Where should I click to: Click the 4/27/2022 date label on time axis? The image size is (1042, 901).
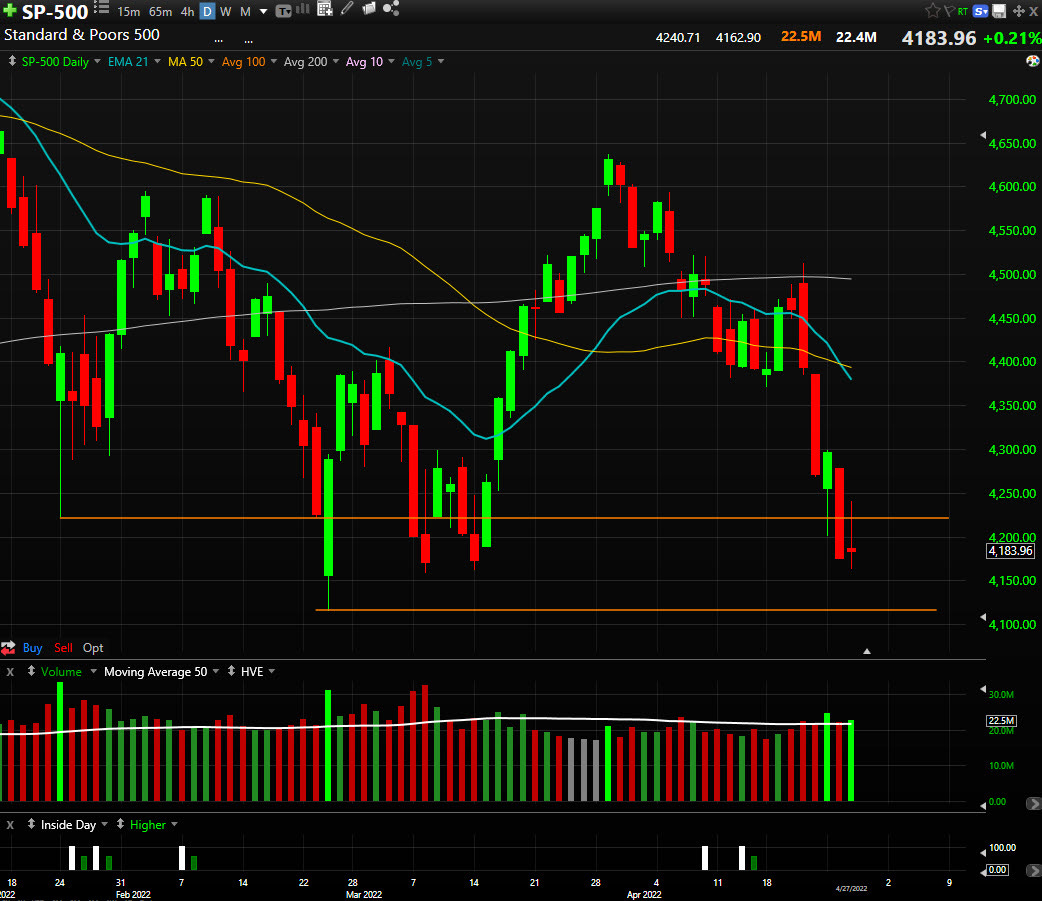point(851,888)
